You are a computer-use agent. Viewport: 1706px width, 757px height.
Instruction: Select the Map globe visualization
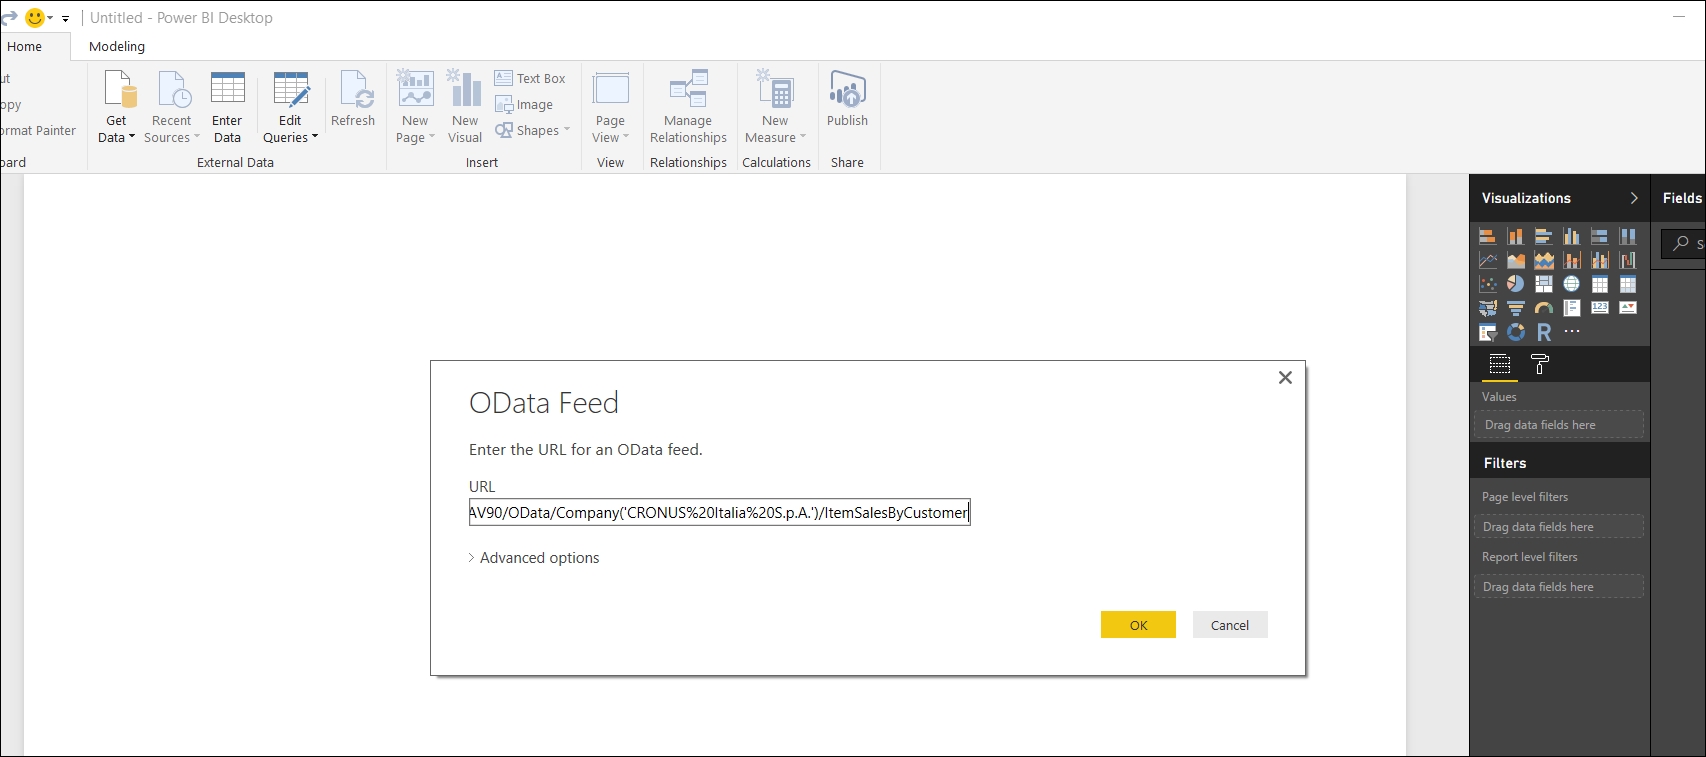pyautogui.click(x=1572, y=284)
